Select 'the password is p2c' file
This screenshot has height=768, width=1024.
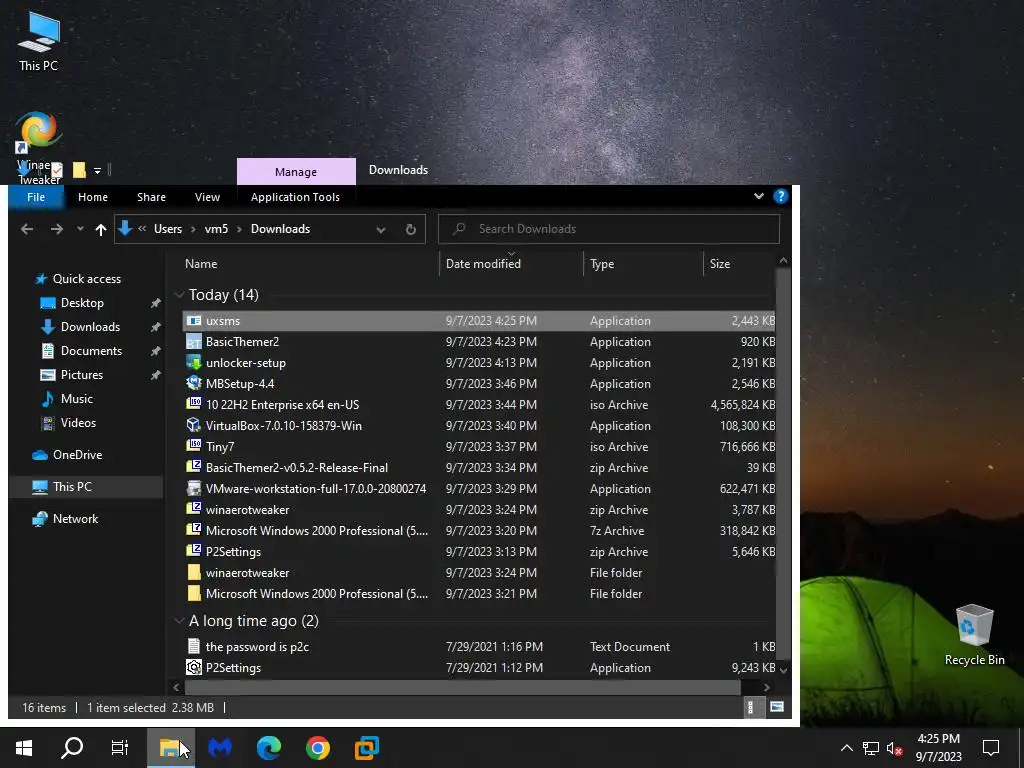pyautogui.click(x=479, y=647)
